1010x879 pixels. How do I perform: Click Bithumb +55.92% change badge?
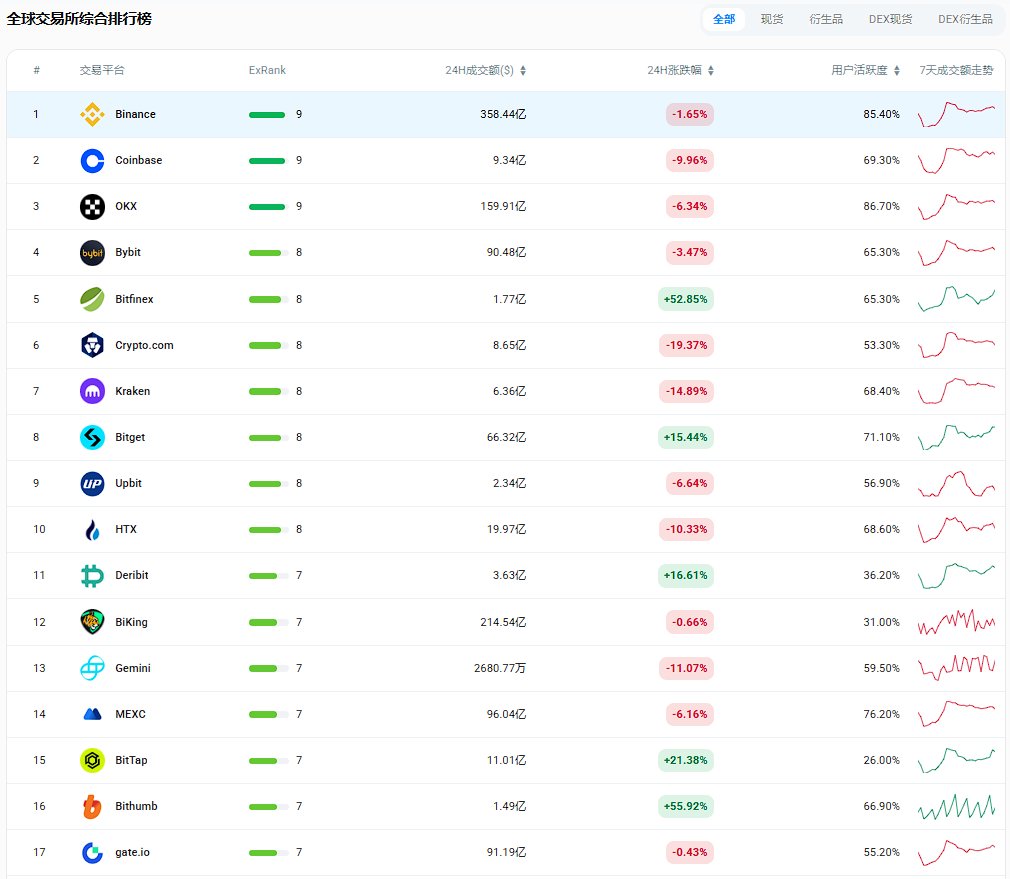tap(685, 806)
